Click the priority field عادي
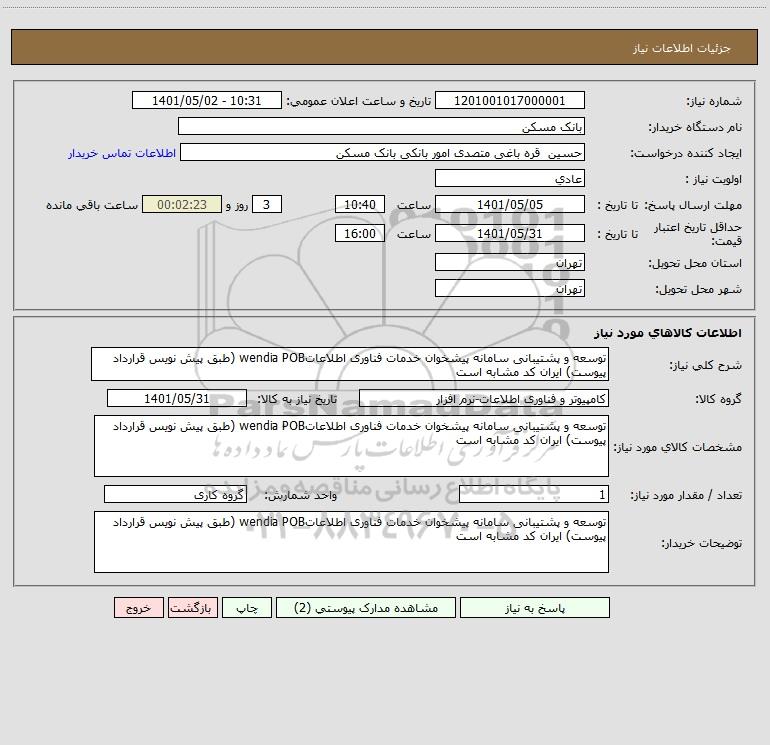770x745 pixels. coord(510,178)
